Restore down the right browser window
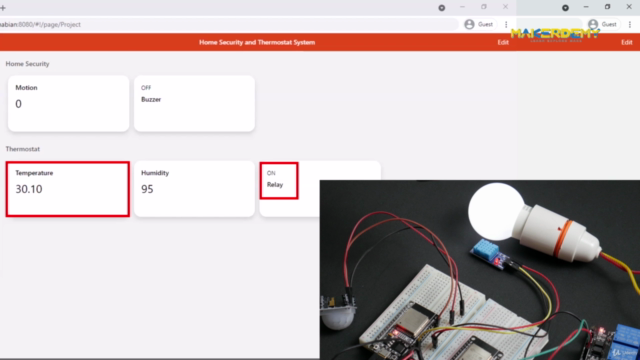The image size is (640, 360). click(607, 7)
